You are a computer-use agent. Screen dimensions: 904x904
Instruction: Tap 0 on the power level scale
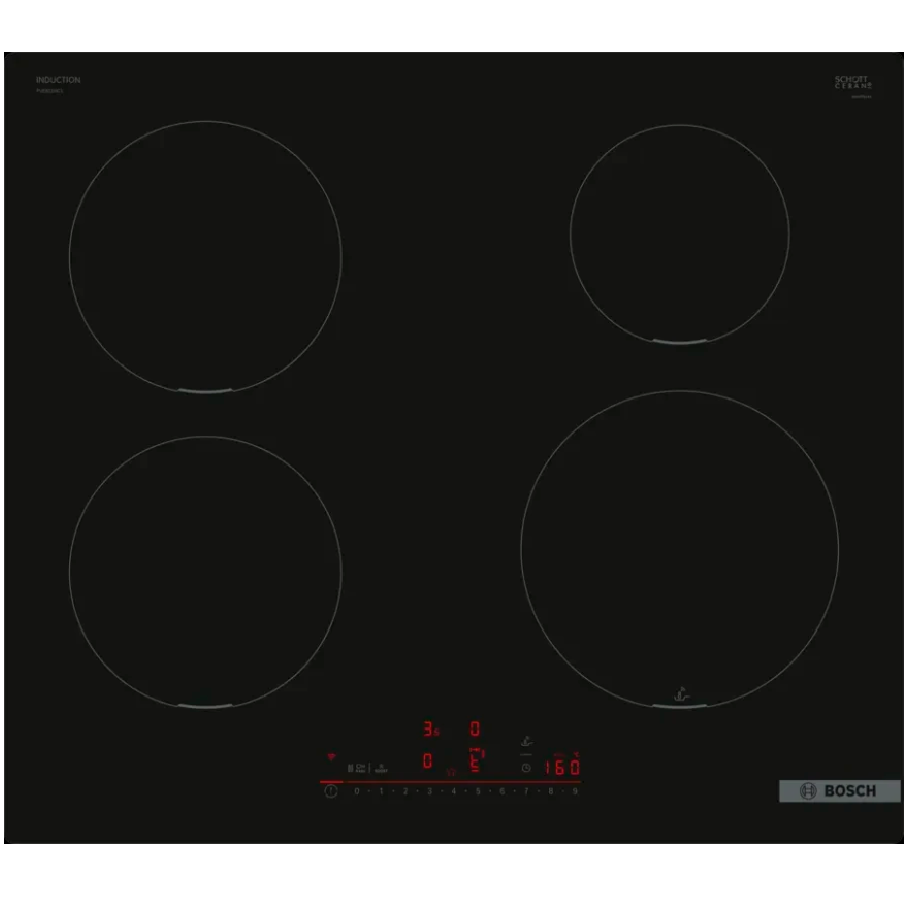coord(357,791)
